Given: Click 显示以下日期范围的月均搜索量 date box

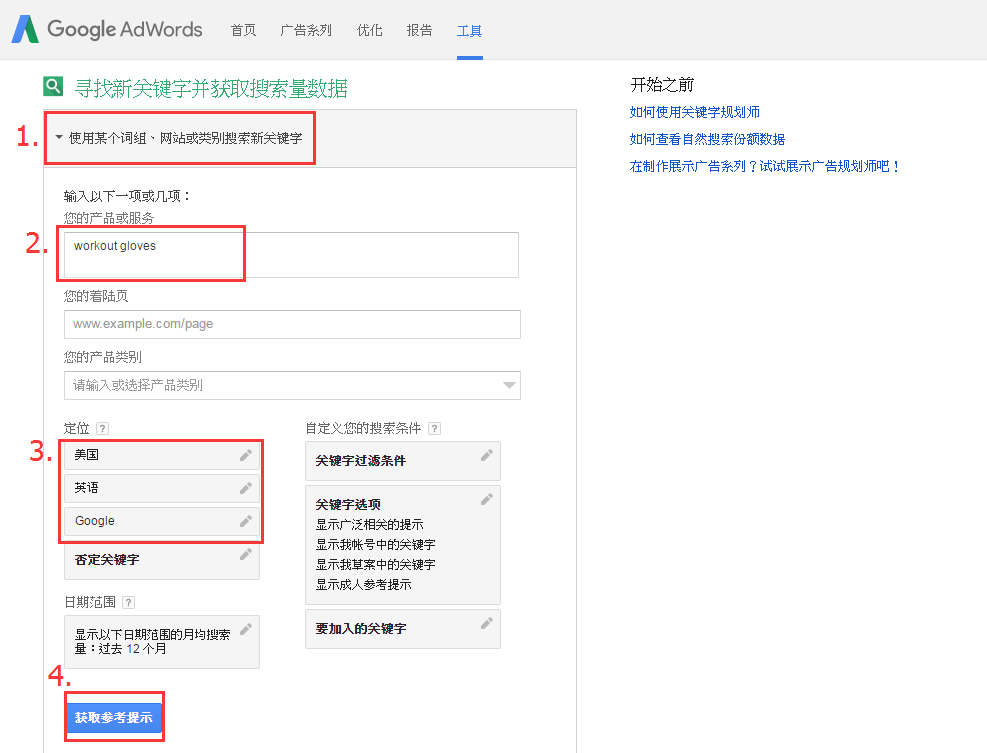Looking at the screenshot, I should click(x=162, y=642).
